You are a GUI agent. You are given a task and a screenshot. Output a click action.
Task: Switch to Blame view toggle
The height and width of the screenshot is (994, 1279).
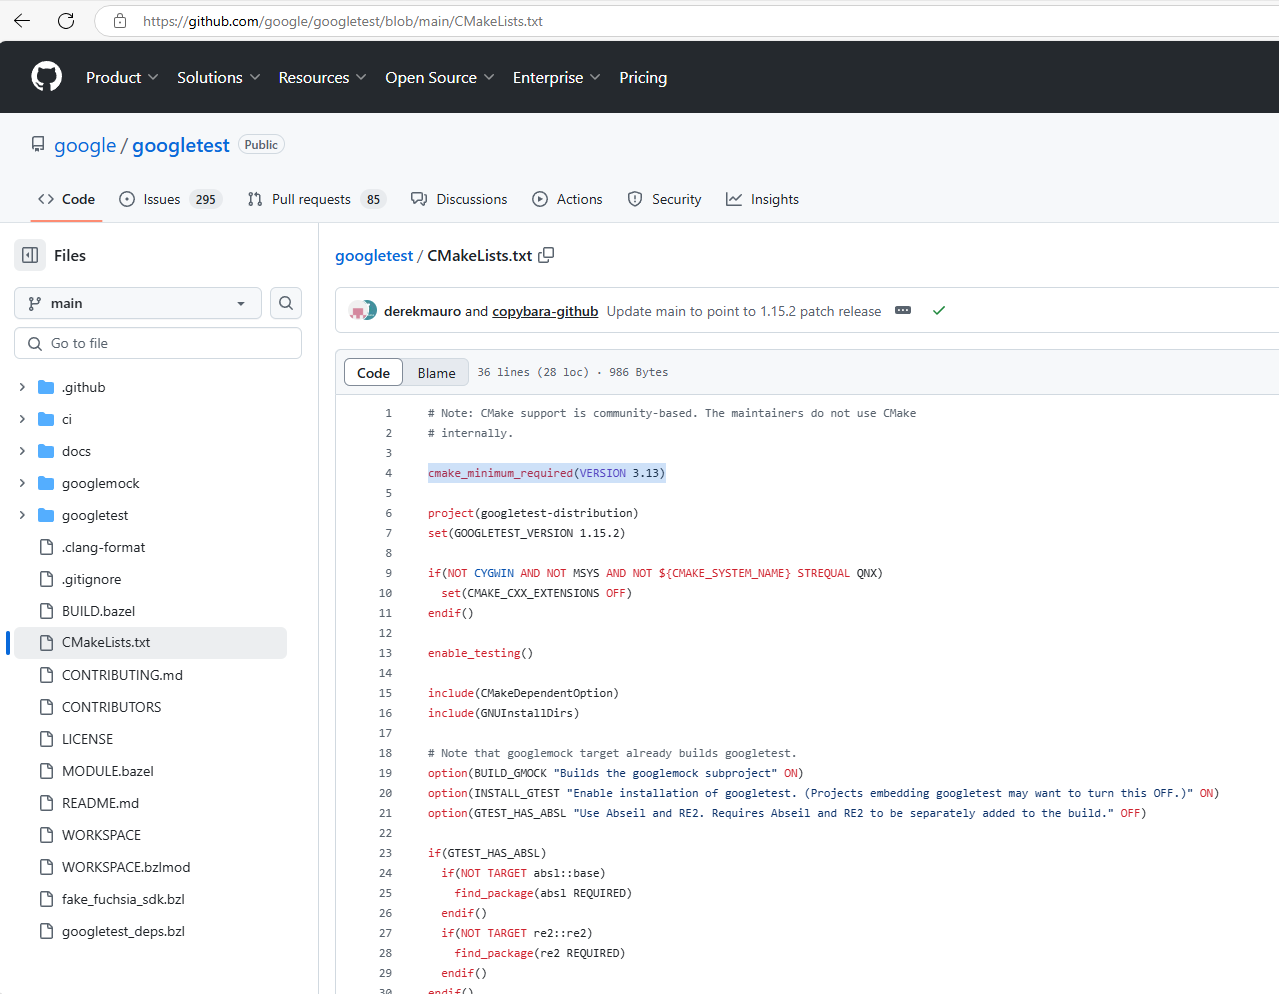436,373
